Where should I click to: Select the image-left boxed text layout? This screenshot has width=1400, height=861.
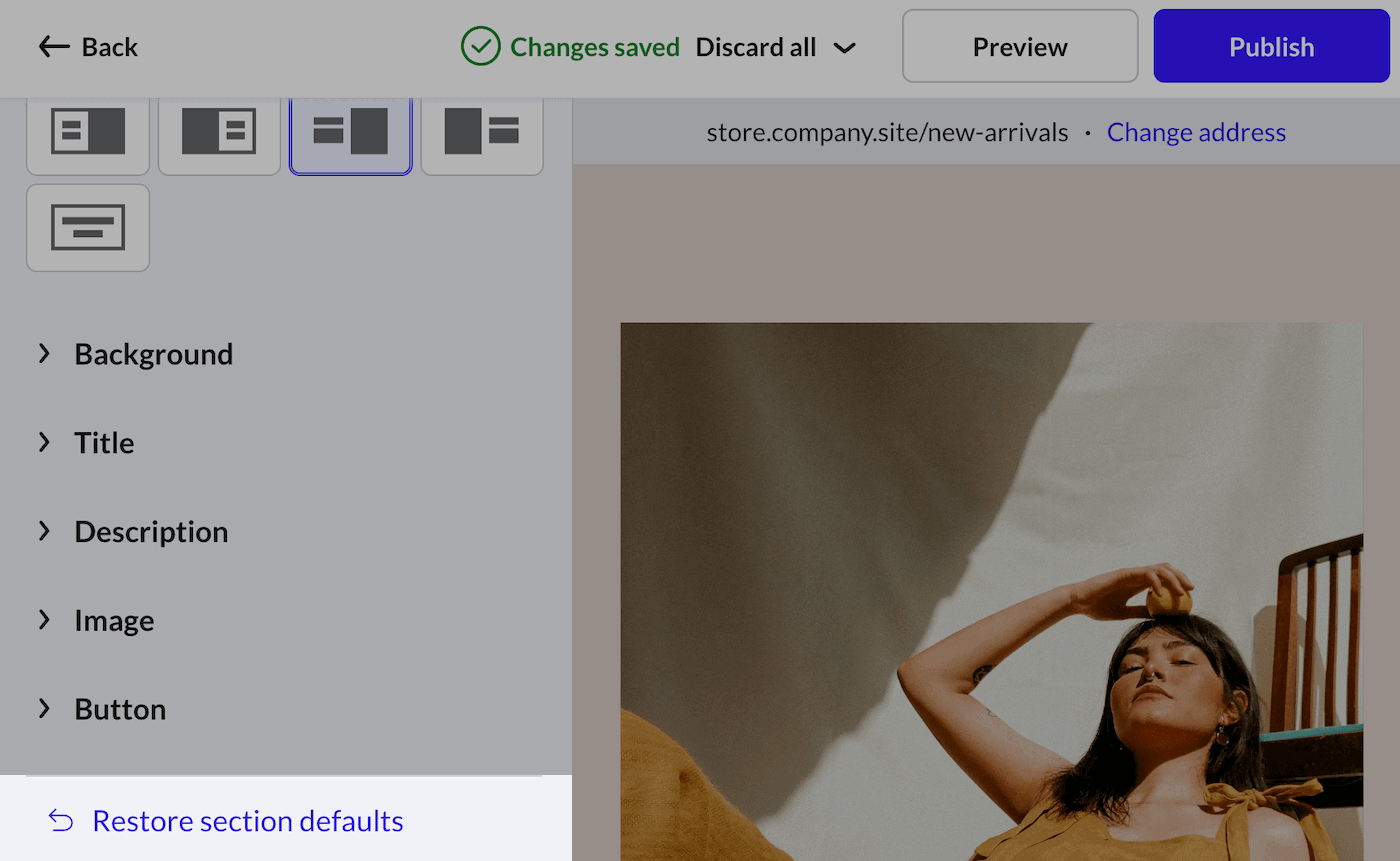coord(220,130)
